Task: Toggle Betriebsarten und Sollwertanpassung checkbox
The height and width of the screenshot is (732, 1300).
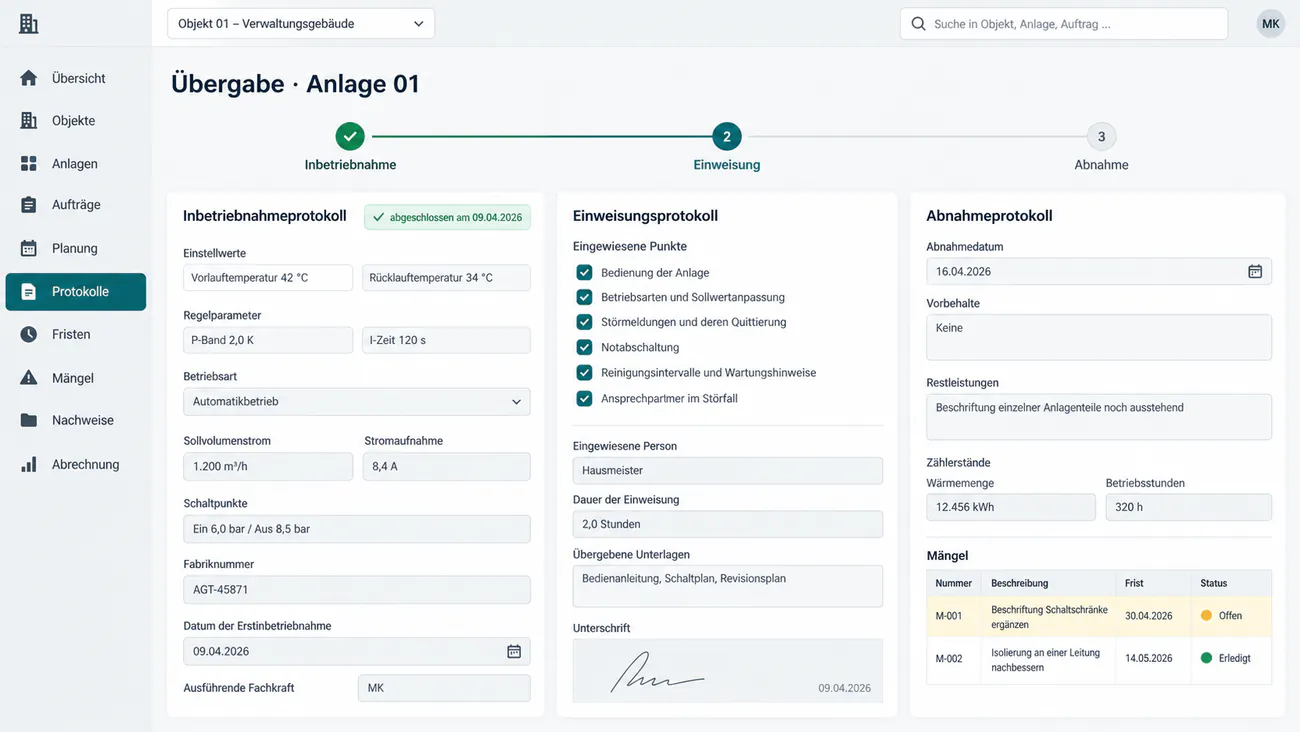Action: coord(584,297)
